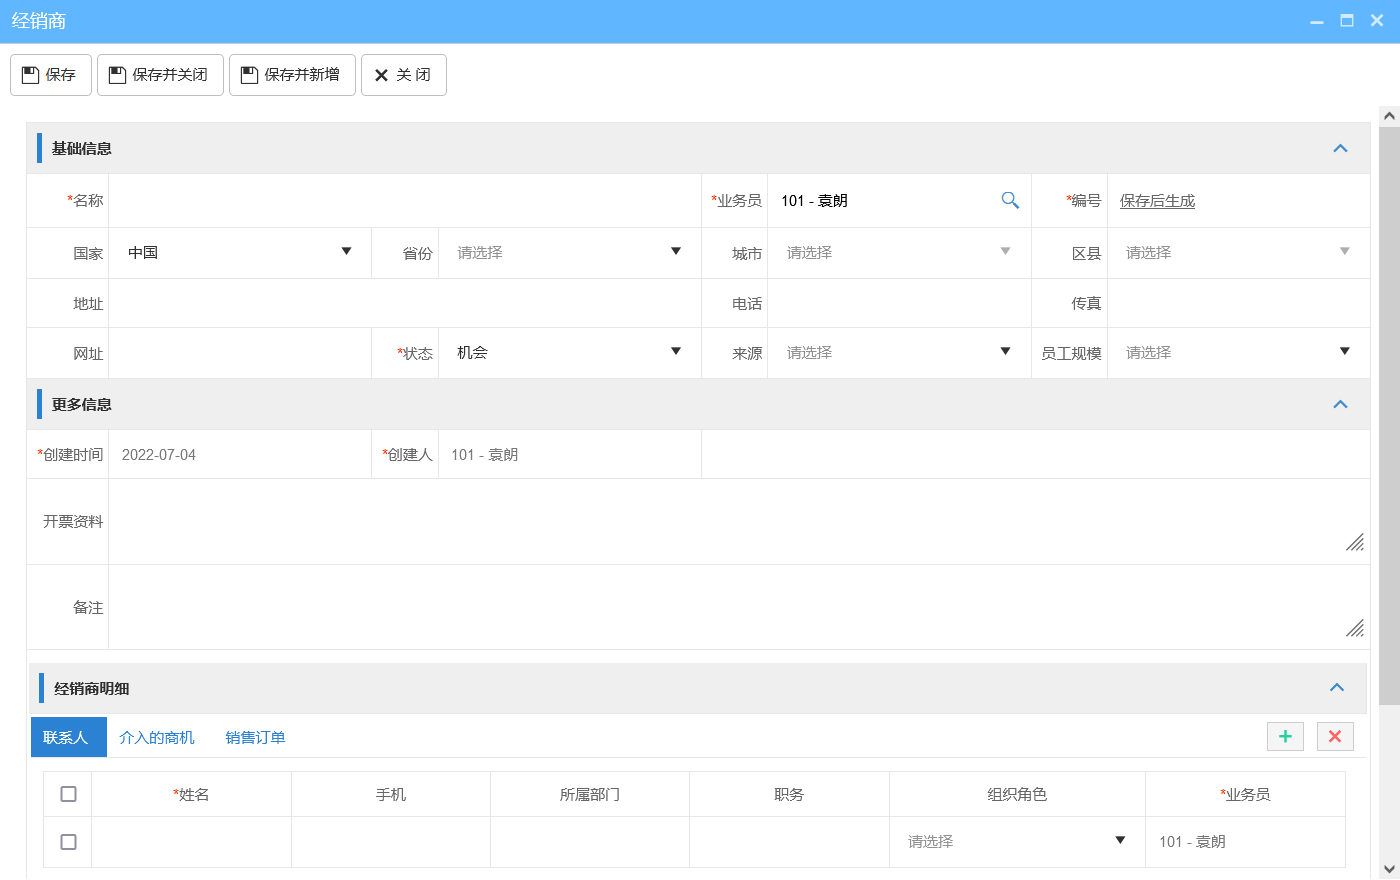Click the scrollbar up-arrow icon
Viewport: 1400px width, 880px height.
click(x=1390, y=115)
